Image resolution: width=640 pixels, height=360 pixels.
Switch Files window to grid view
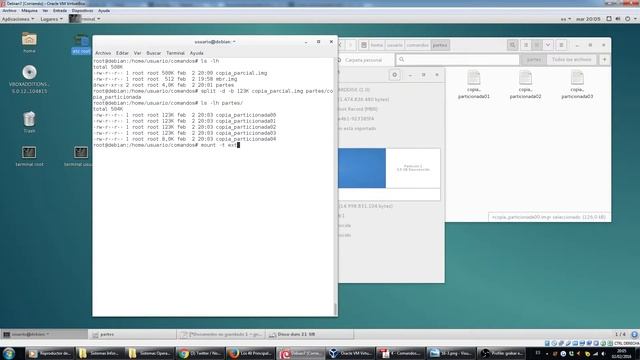537,45
